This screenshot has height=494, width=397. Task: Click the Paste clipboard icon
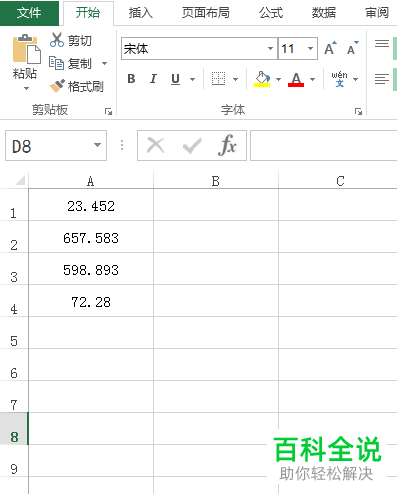[x=27, y=49]
